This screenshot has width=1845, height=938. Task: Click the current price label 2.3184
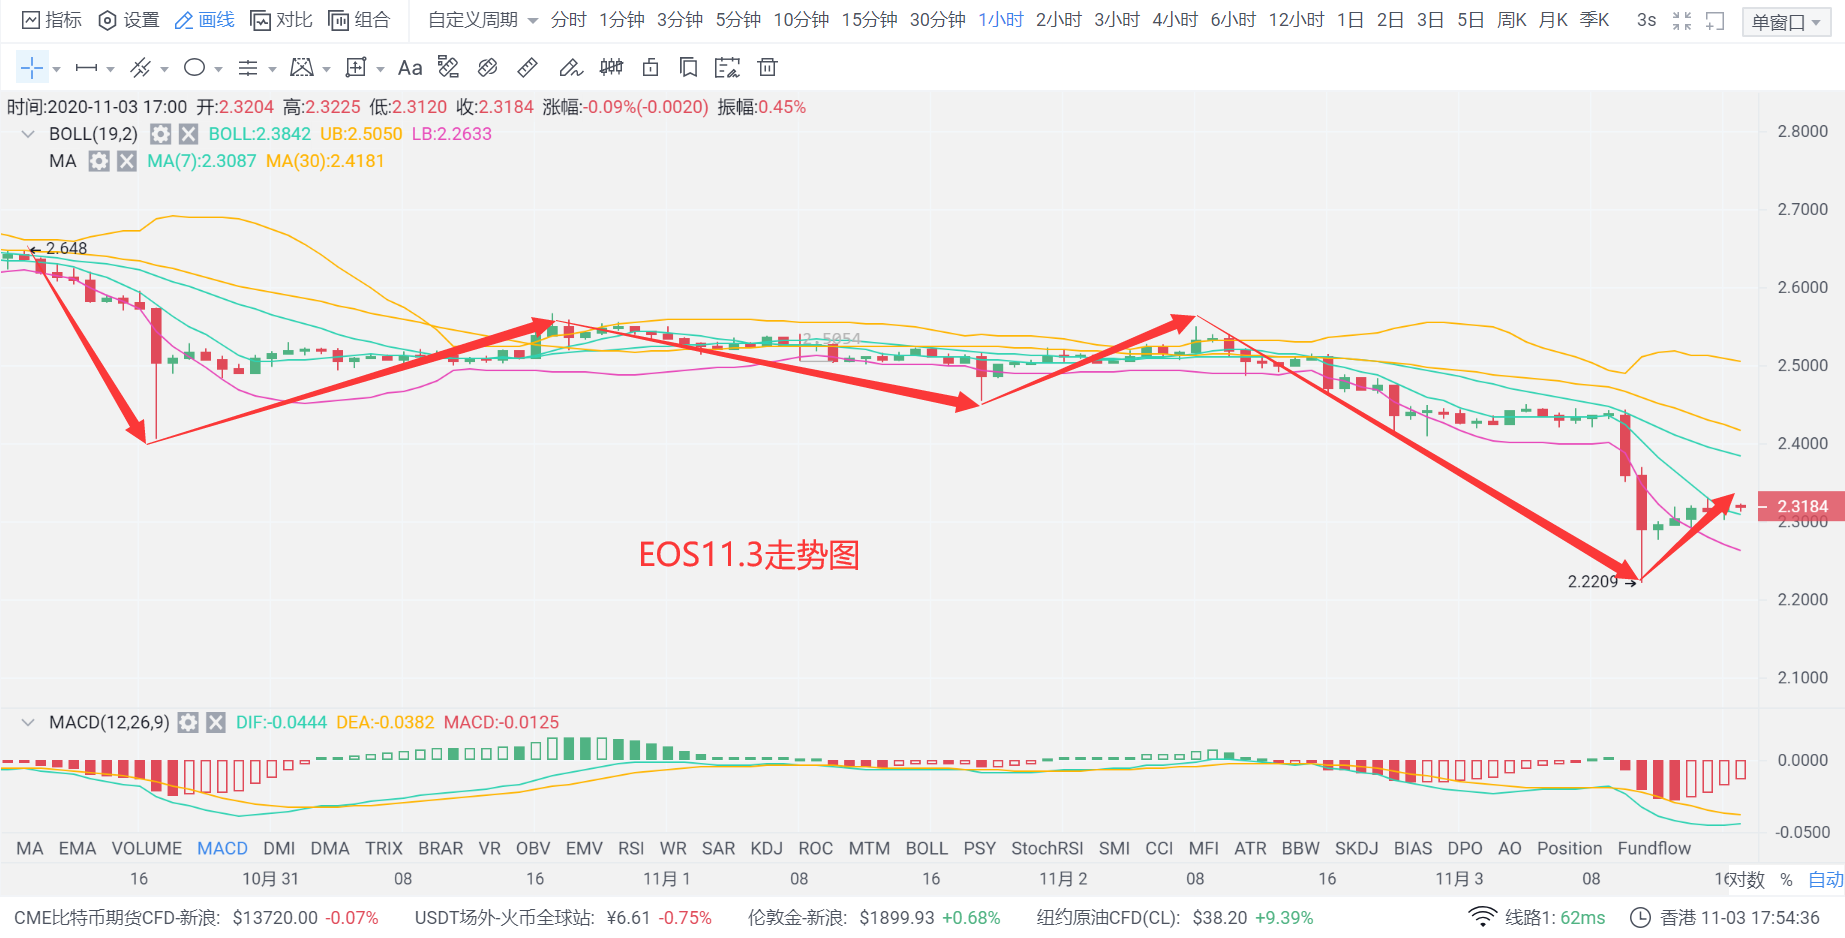(1801, 506)
